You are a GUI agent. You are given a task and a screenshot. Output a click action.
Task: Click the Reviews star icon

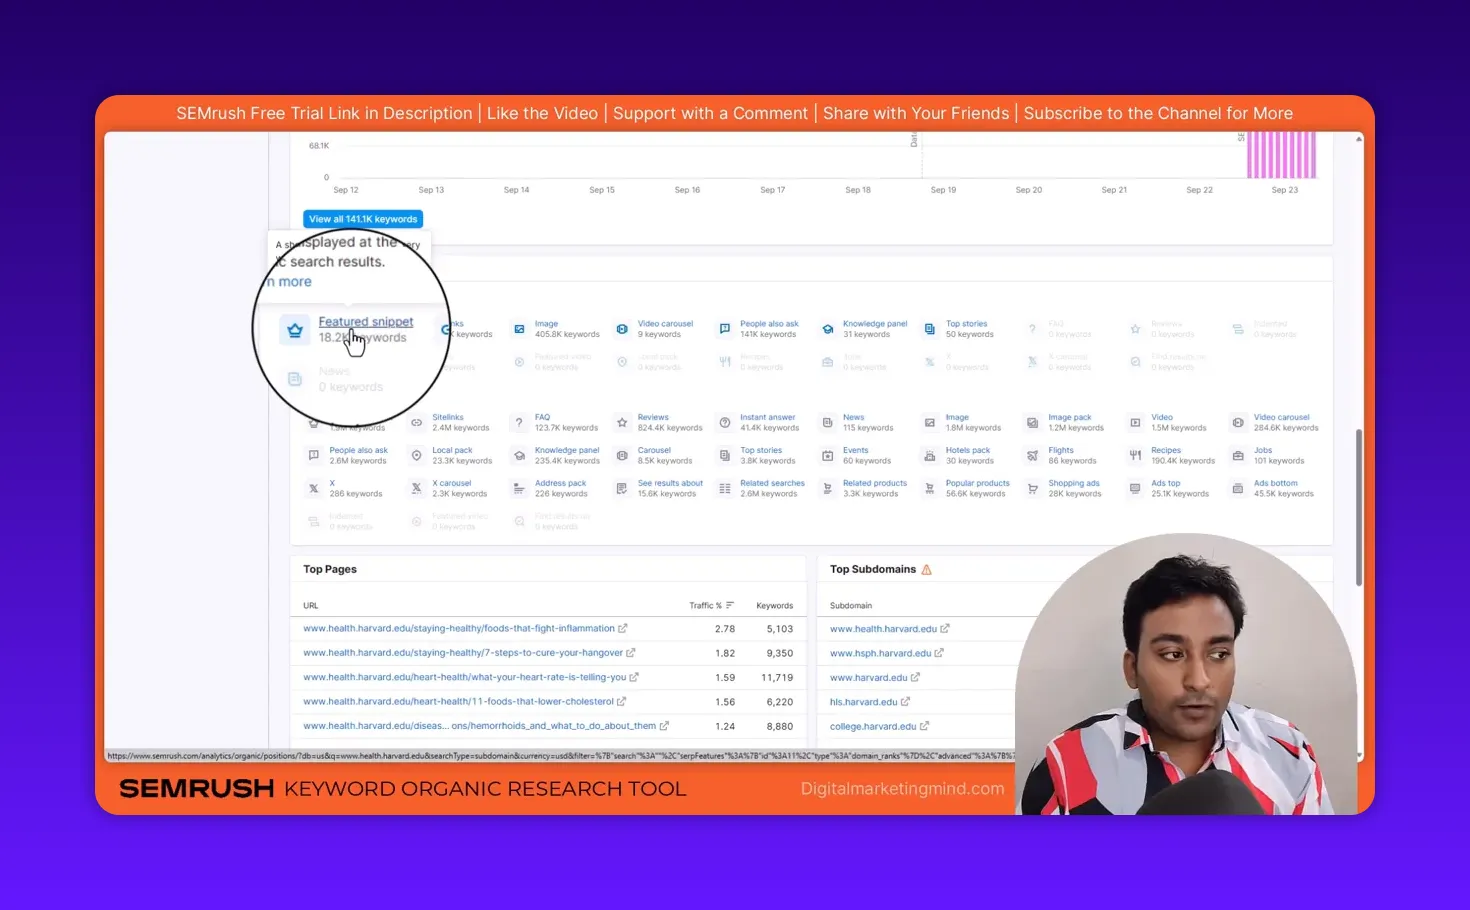pos(622,421)
